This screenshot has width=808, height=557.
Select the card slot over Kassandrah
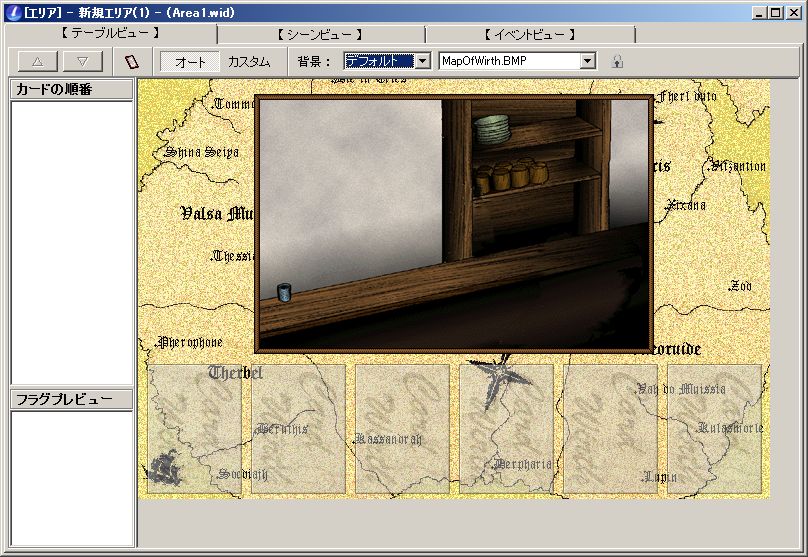pos(402,429)
